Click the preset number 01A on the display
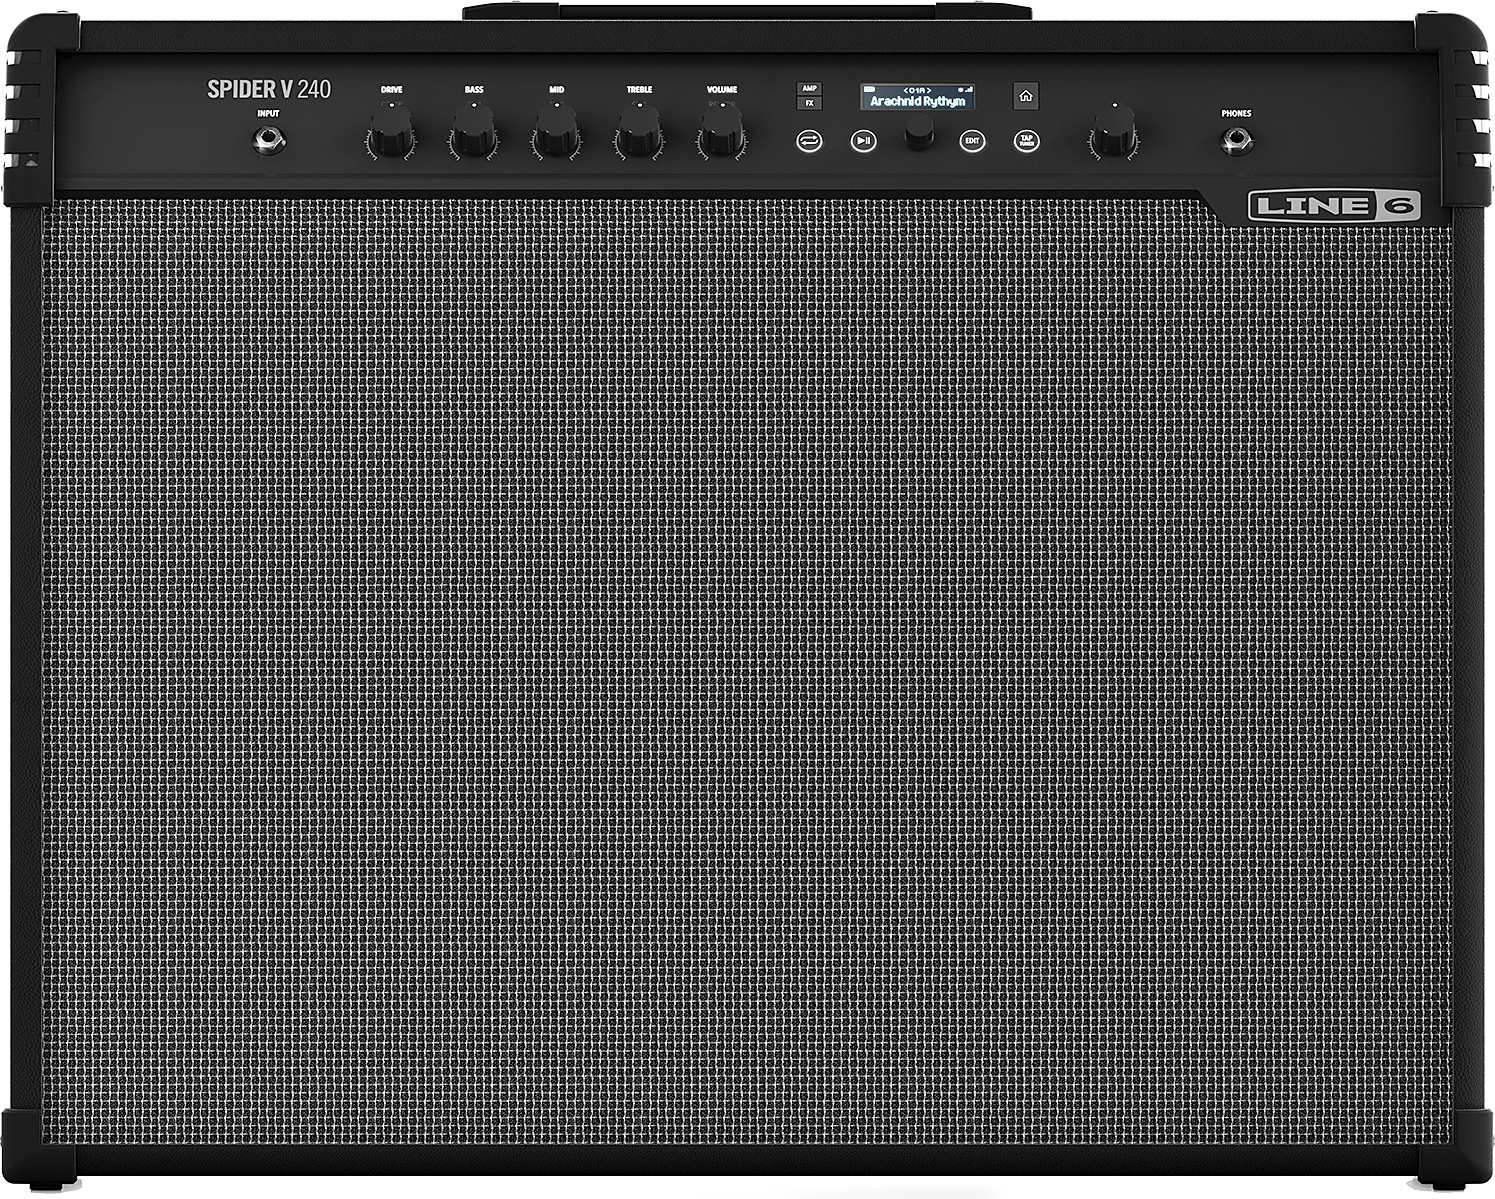This screenshot has height=1199, width=1495. click(917, 90)
